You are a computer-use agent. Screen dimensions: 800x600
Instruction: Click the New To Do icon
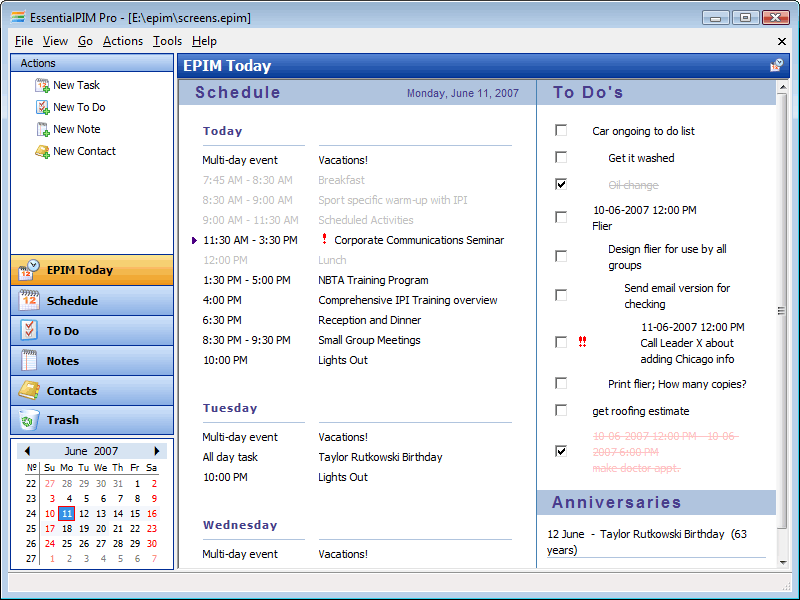42,107
